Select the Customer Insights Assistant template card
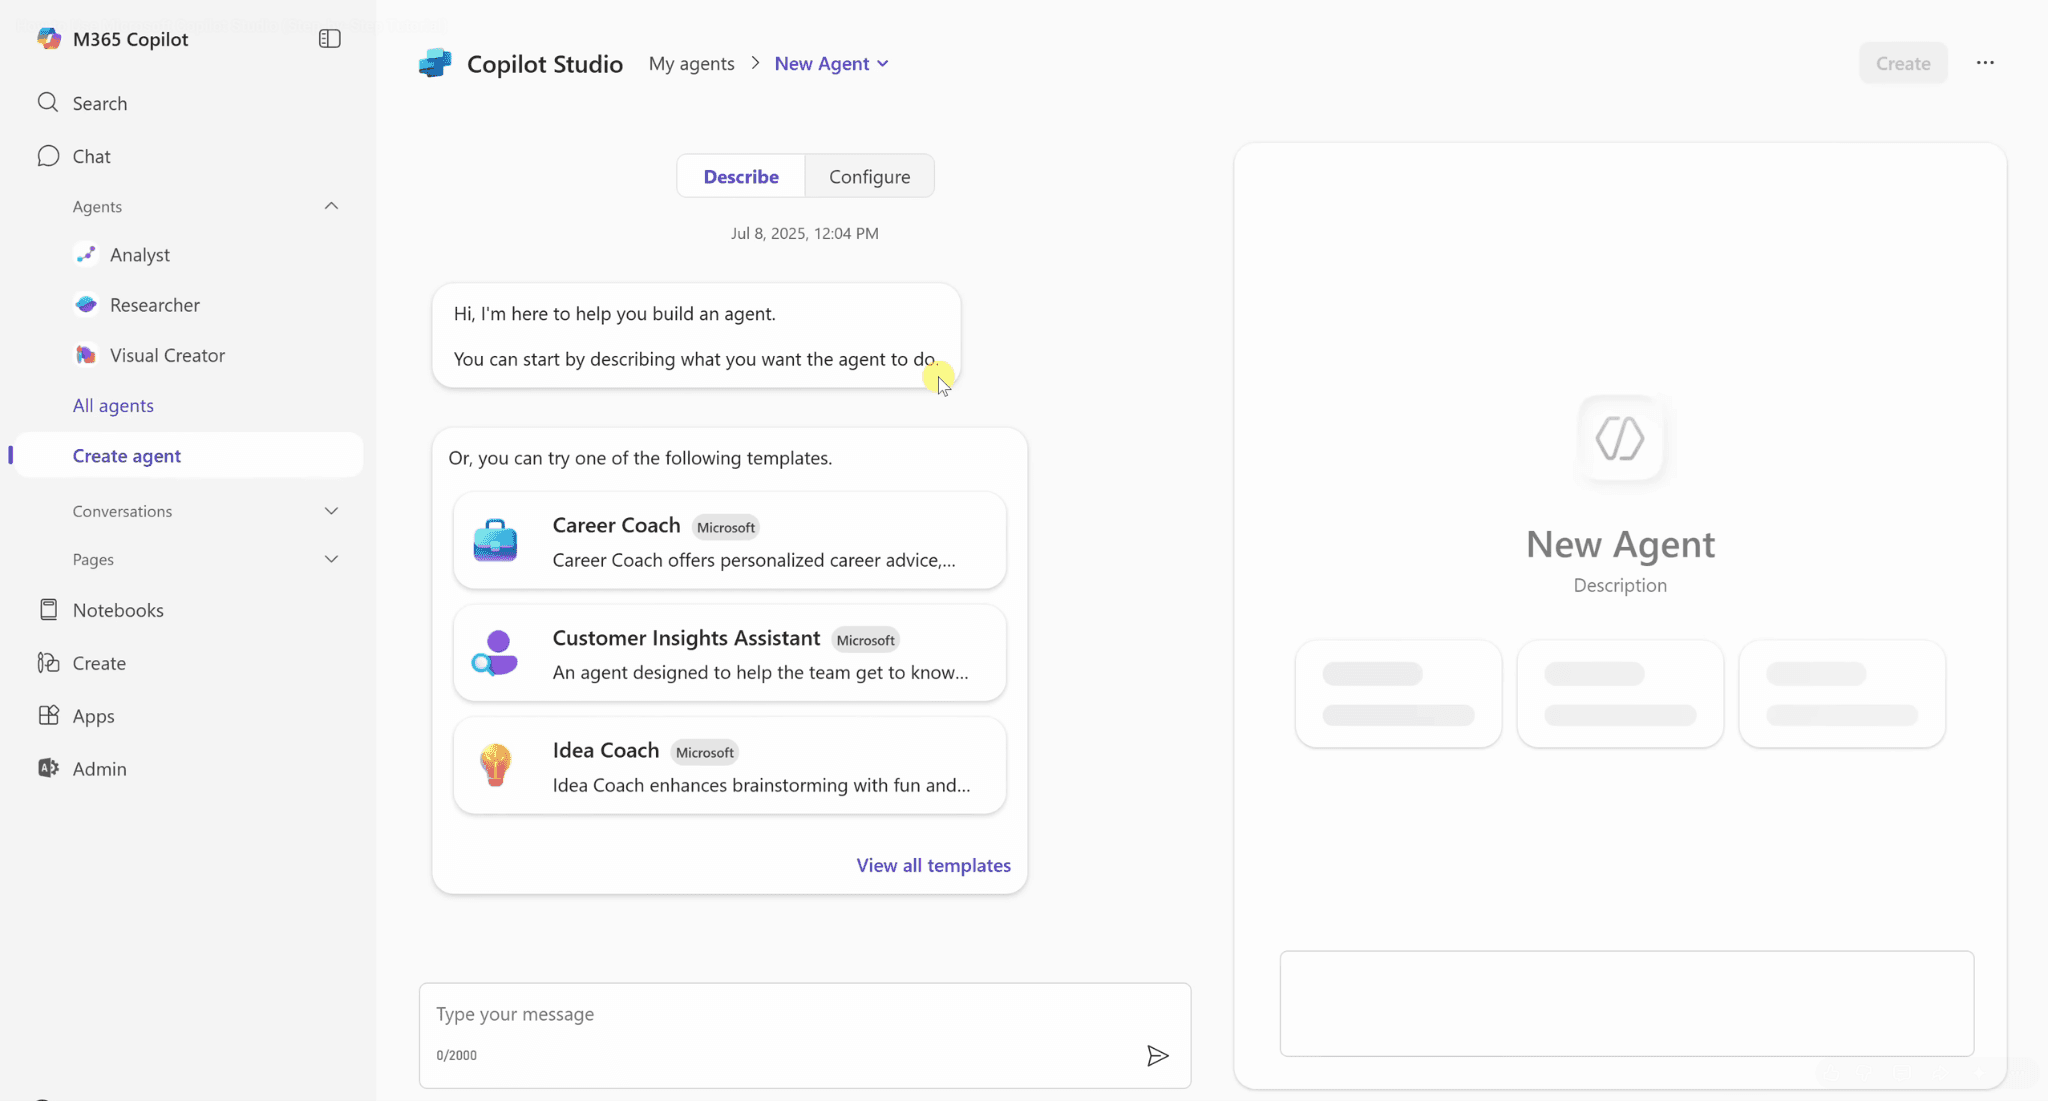Screen dimensions: 2048x1101 tap(729, 653)
